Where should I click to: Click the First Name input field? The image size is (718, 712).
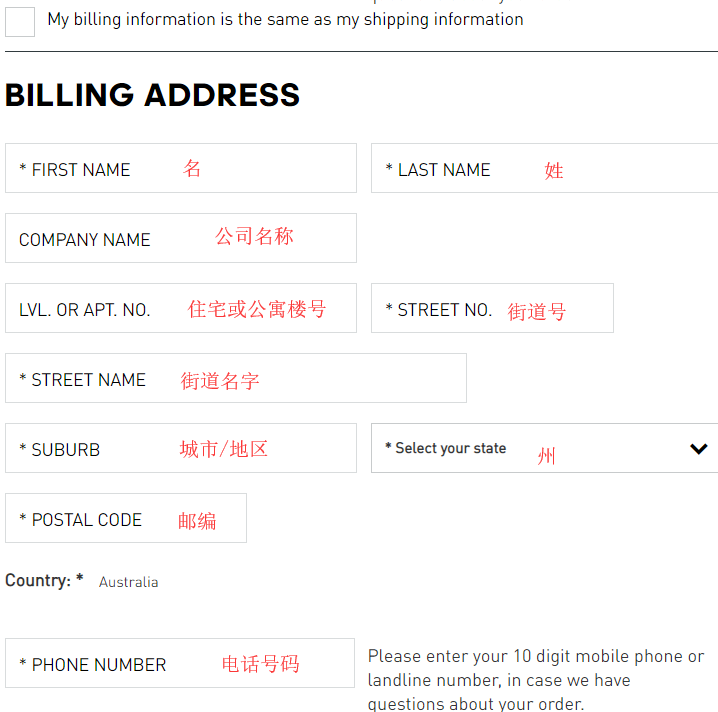180,168
